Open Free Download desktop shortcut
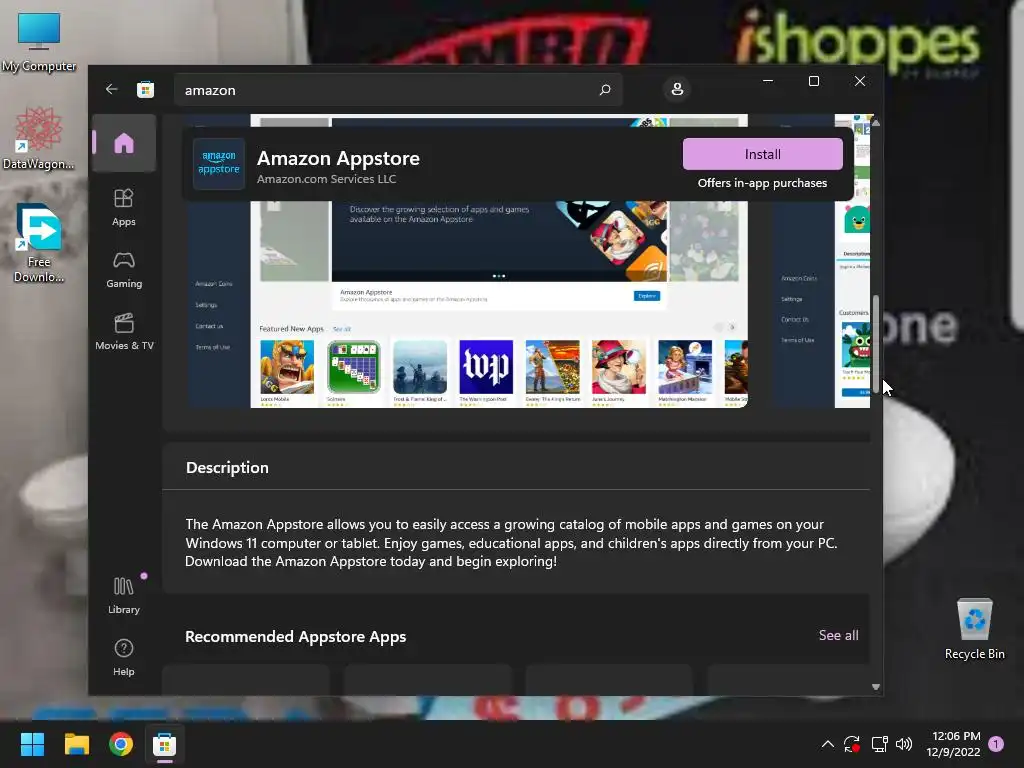1024x768 pixels. [39, 243]
